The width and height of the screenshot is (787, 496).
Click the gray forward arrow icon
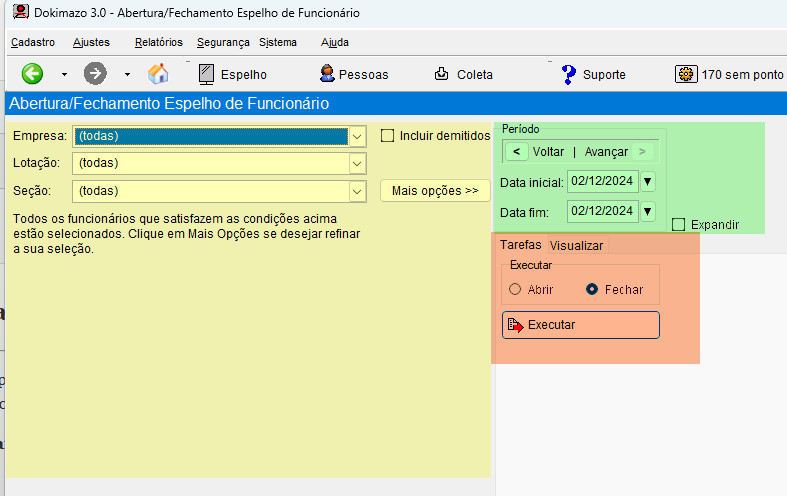[95, 74]
